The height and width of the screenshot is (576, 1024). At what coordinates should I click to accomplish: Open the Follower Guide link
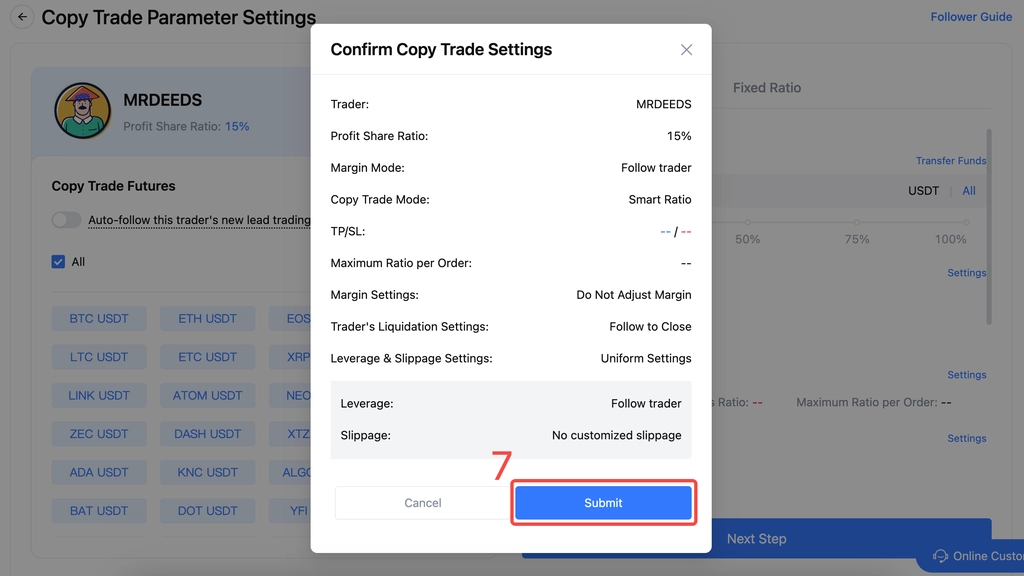[970, 17]
